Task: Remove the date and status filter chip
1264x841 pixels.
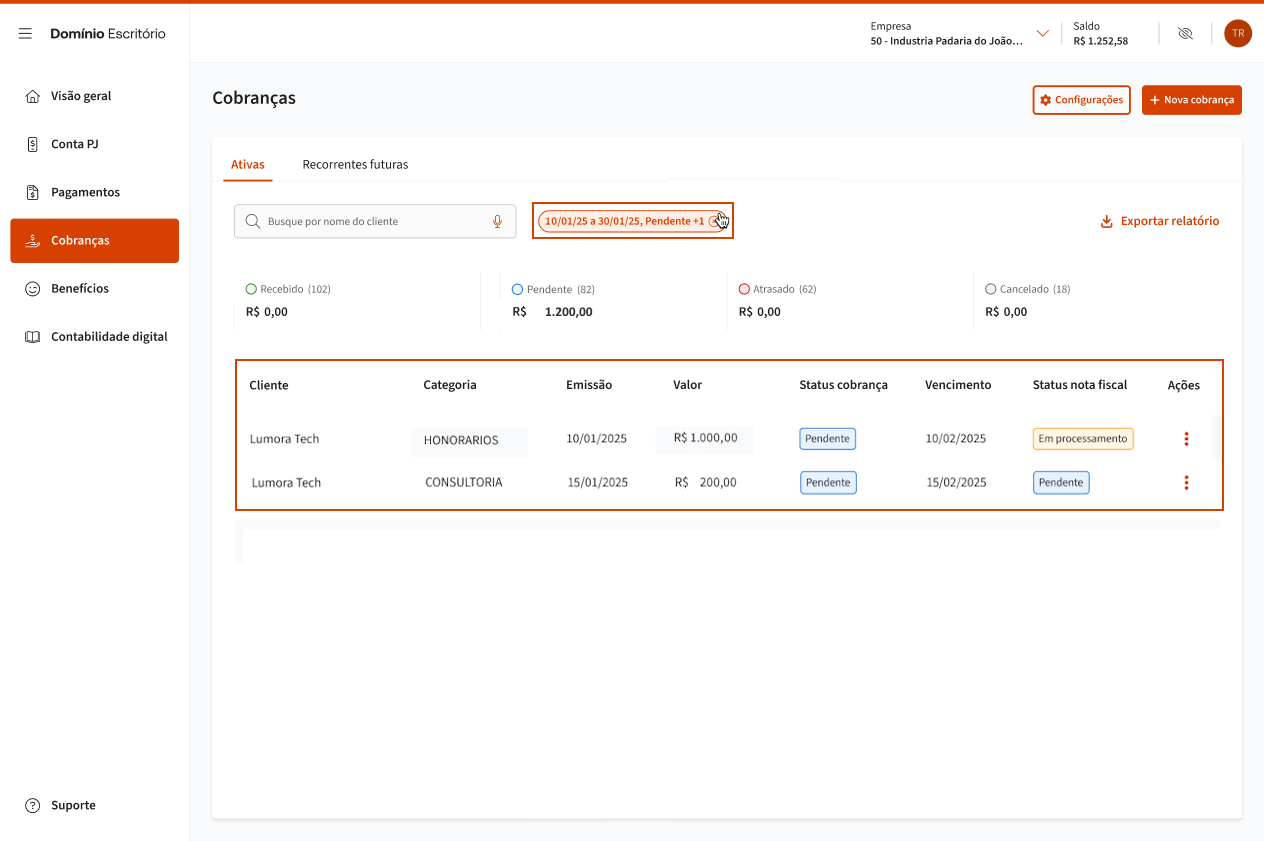Action: click(714, 221)
